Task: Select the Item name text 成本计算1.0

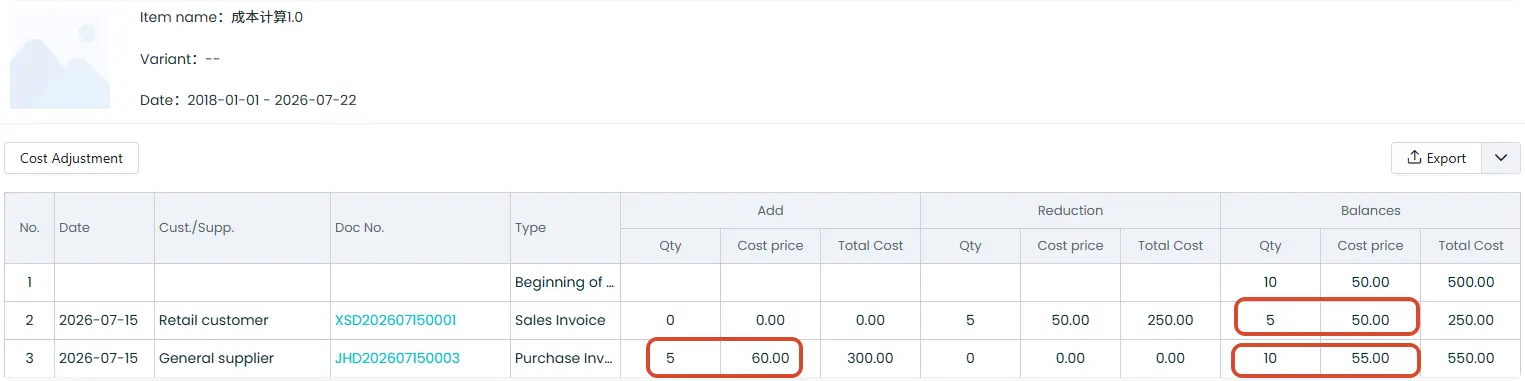Action: pos(267,17)
